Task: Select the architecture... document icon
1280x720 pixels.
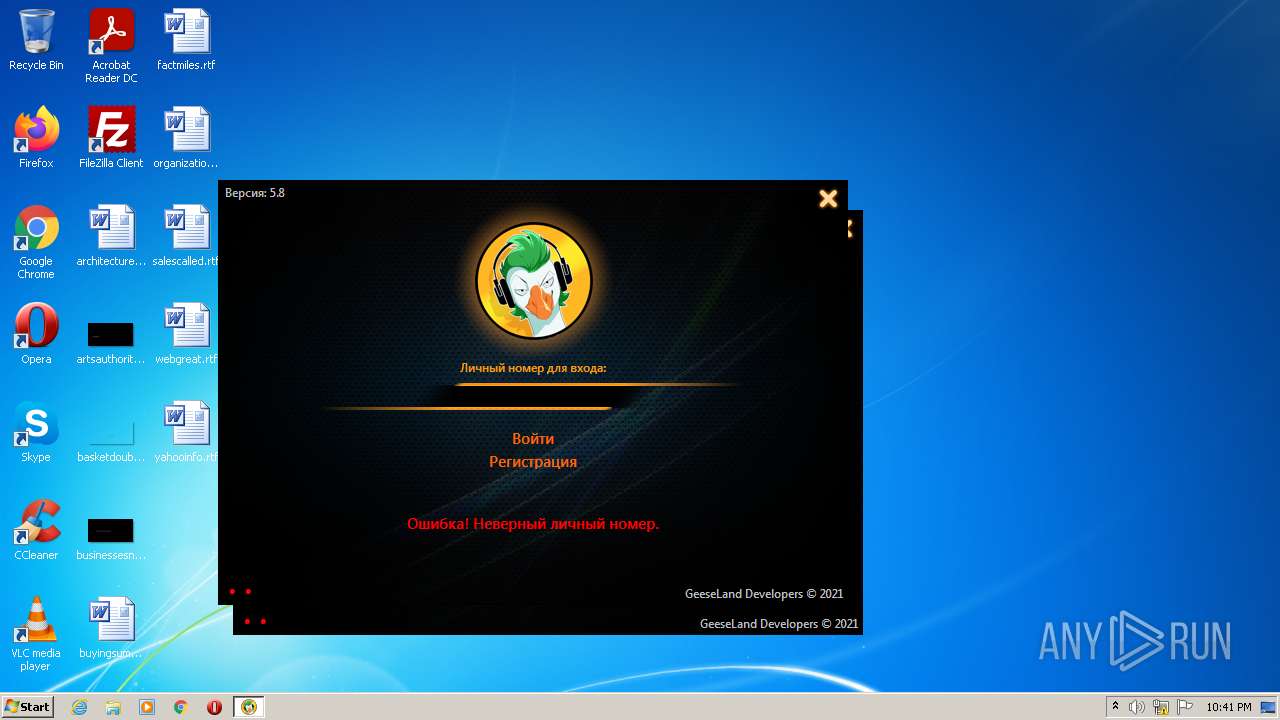Action: click(x=111, y=236)
